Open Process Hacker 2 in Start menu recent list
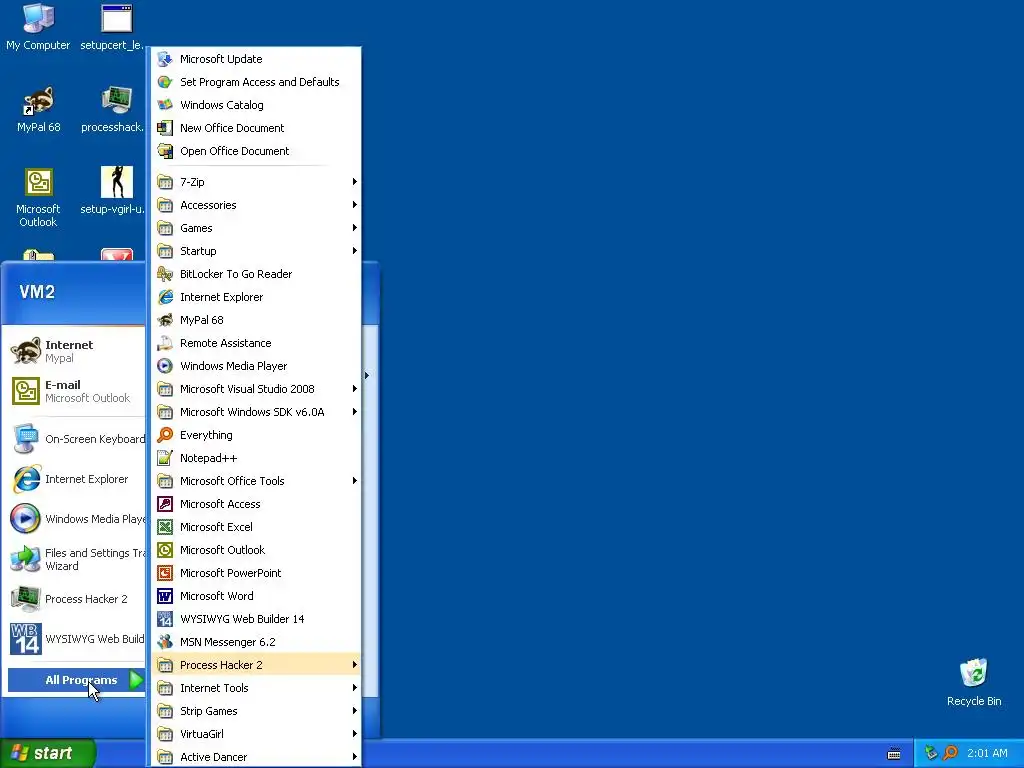The height and width of the screenshot is (768, 1024). [76, 599]
